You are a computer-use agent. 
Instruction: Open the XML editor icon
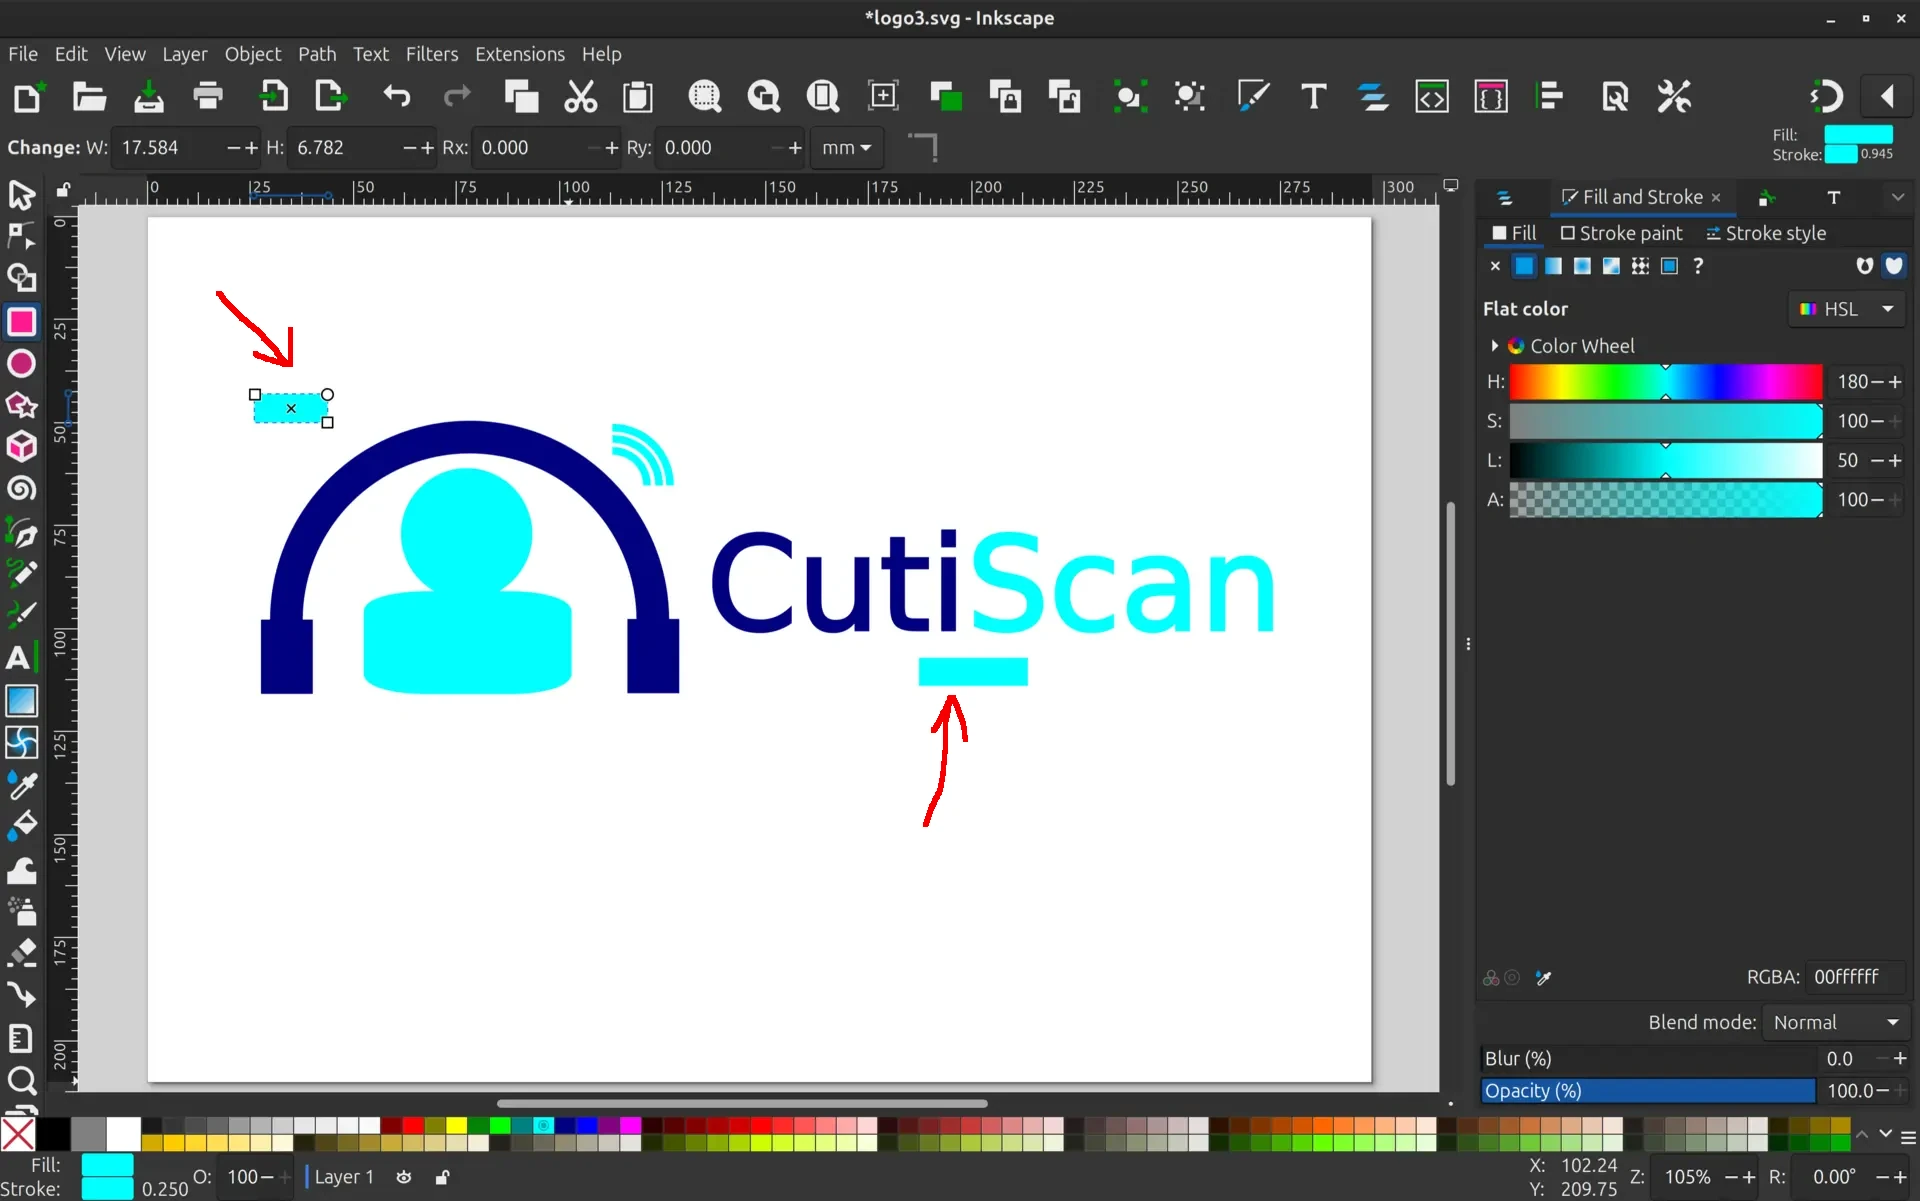pyautogui.click(x=1431, y=97)
